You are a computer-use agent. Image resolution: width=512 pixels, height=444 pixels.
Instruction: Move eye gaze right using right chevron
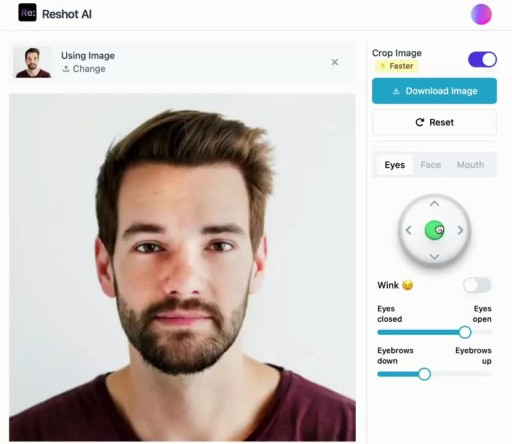pyautogui.click(x=460, y=230)
